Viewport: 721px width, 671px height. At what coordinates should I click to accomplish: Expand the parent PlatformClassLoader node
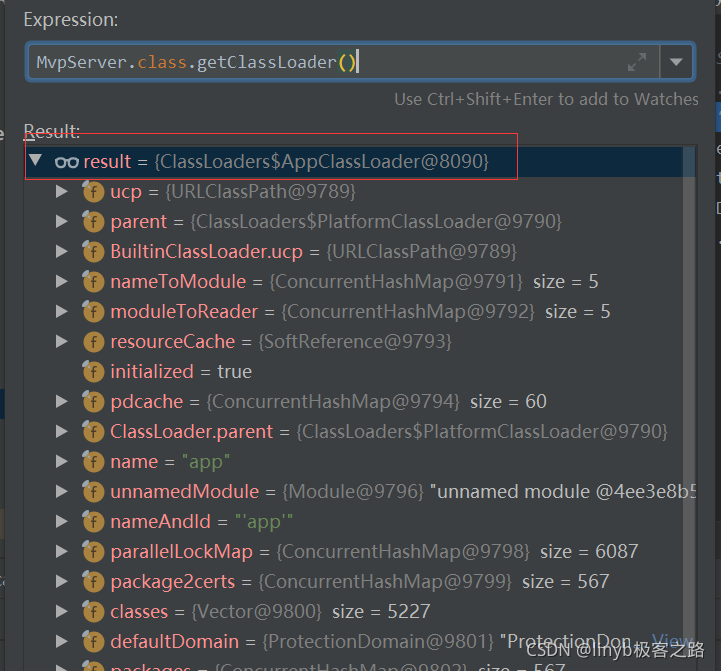coord(63,221)
